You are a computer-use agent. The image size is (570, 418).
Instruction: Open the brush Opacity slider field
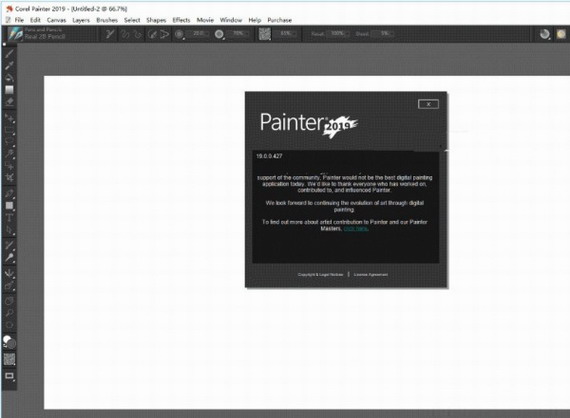pyautogui.click(x=238, y=33)
